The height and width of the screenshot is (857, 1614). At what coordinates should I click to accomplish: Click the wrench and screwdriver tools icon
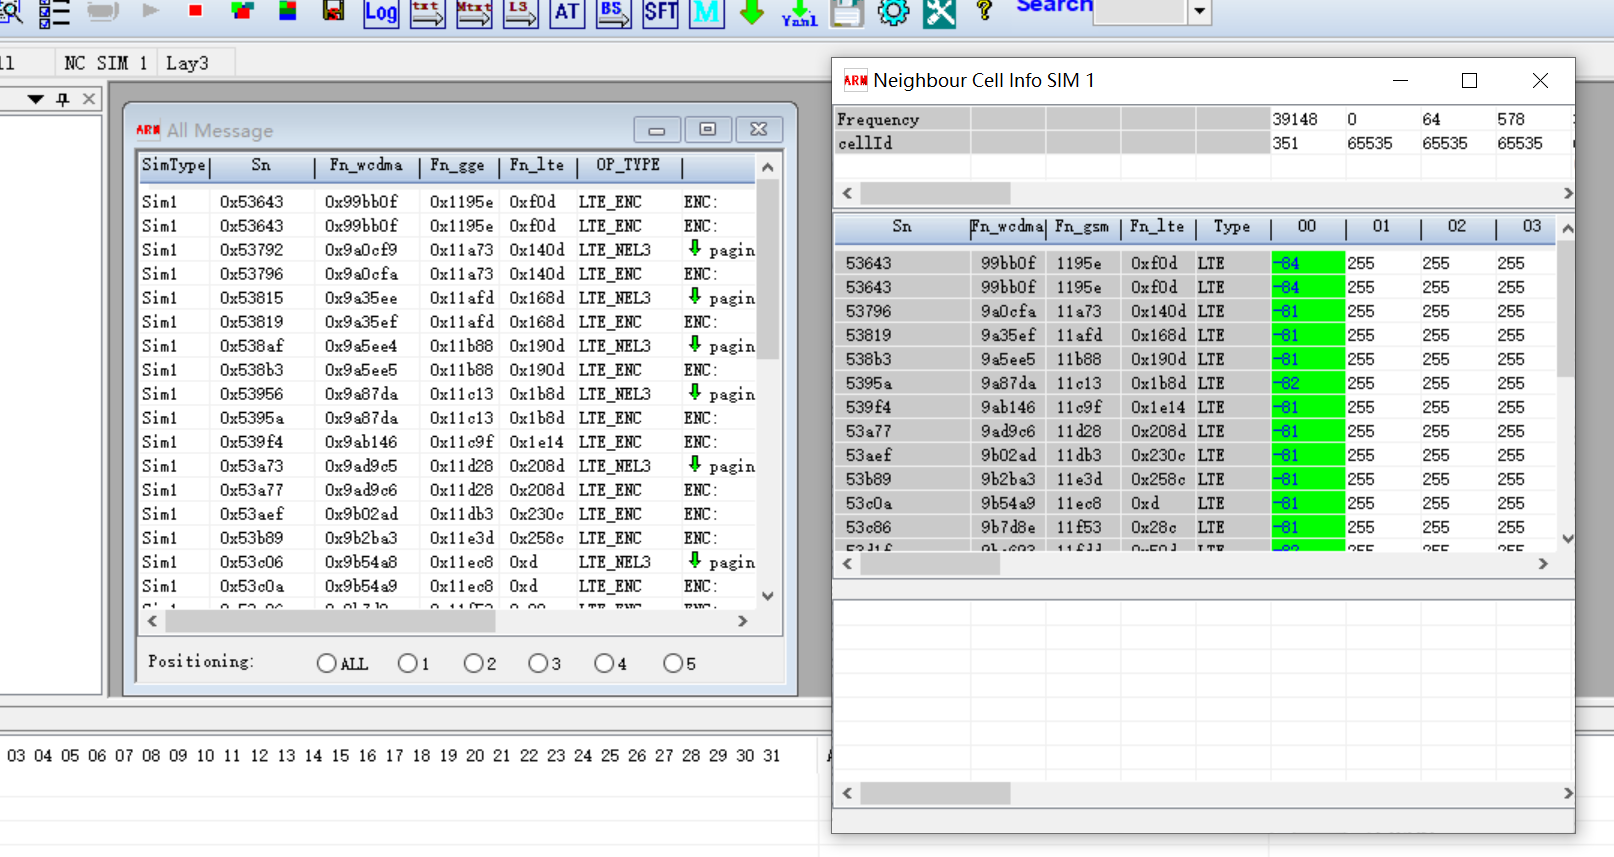pos(939,12)
